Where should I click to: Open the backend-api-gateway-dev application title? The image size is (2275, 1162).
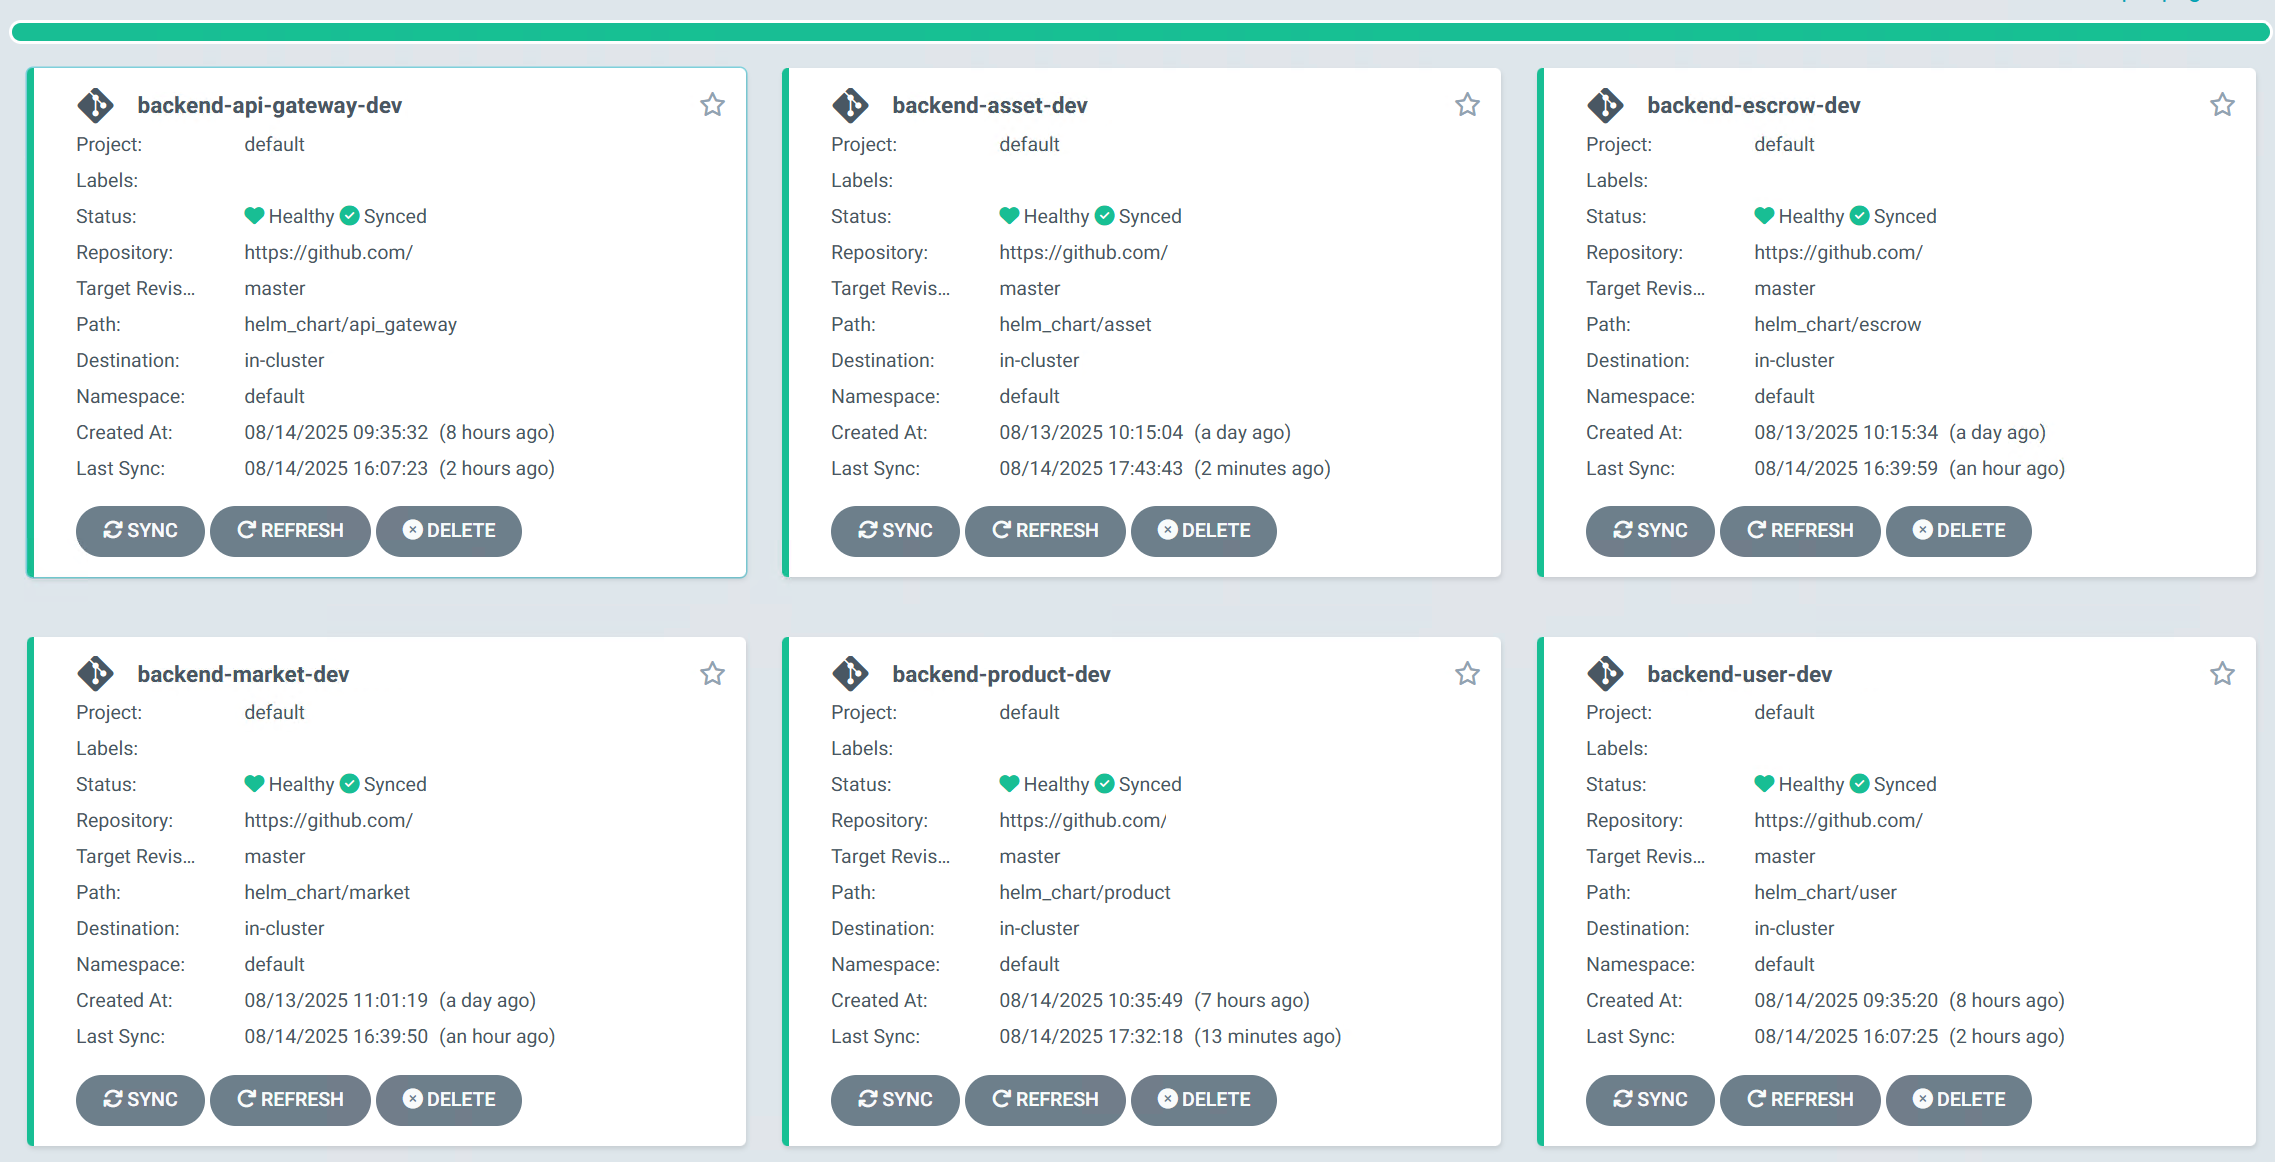point(270,105)
